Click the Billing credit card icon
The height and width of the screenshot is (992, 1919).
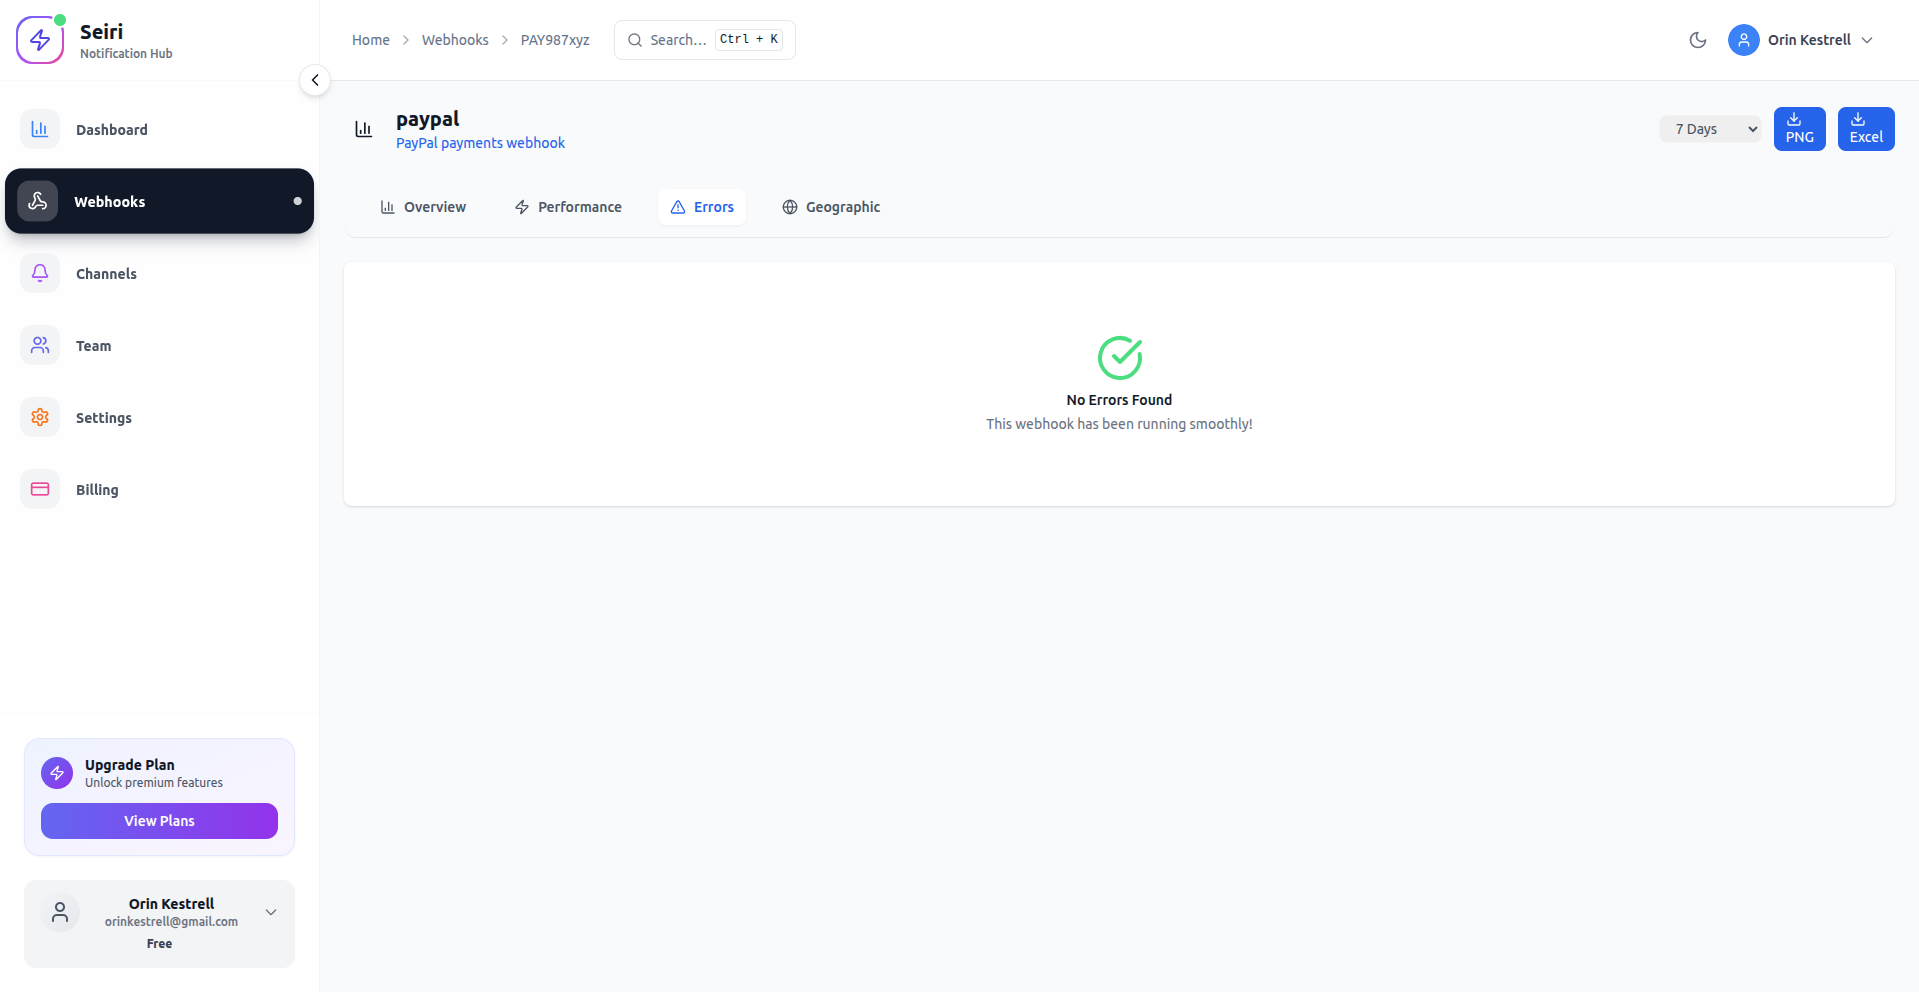click(x=40, y=489)
